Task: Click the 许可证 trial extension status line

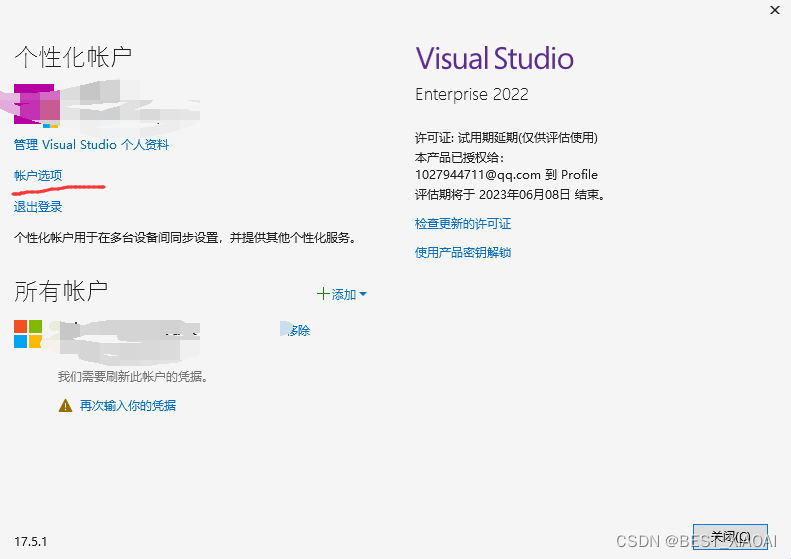Action: [x=506, y=137]
